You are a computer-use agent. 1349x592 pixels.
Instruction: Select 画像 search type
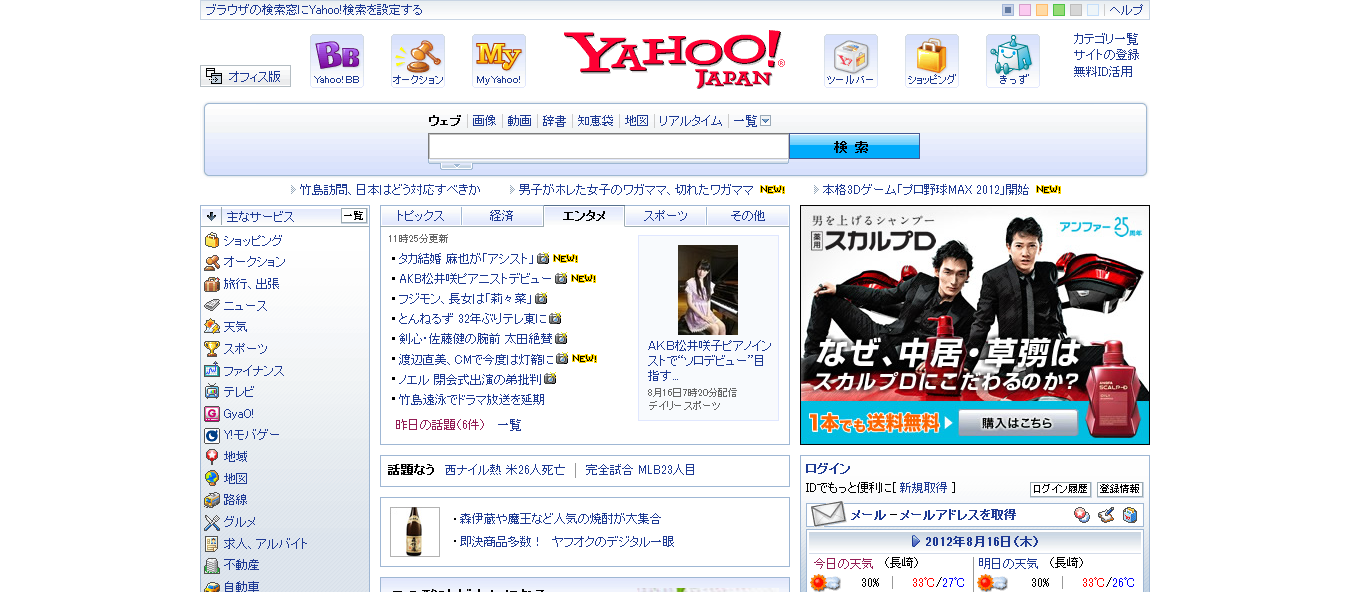(x=484, y=121)
